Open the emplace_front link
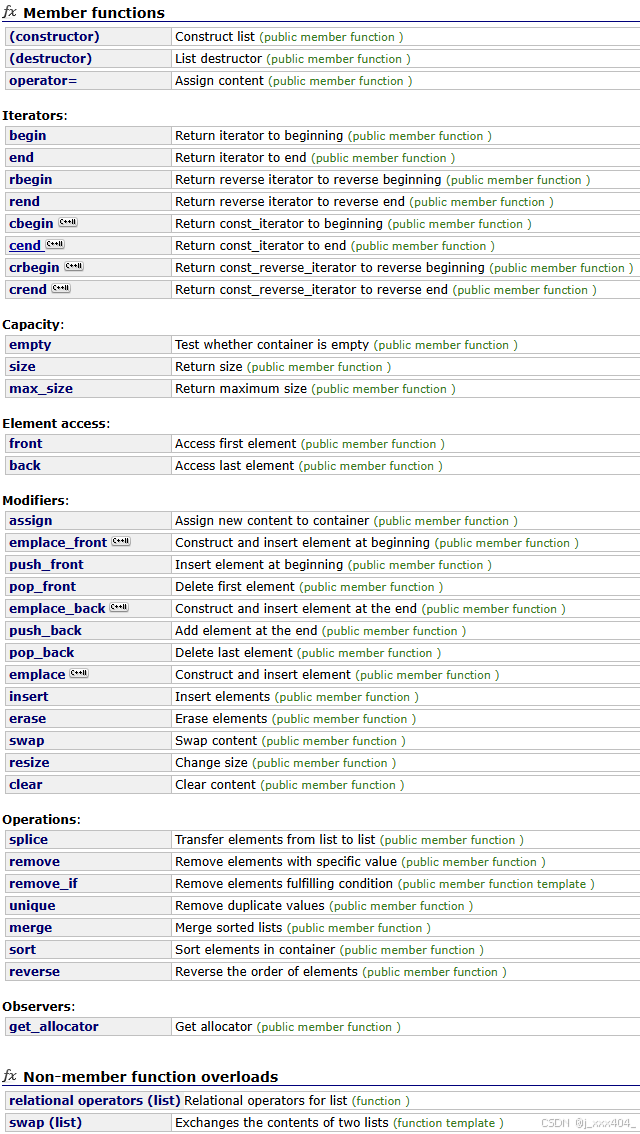640x1134 pixels. 58,542
